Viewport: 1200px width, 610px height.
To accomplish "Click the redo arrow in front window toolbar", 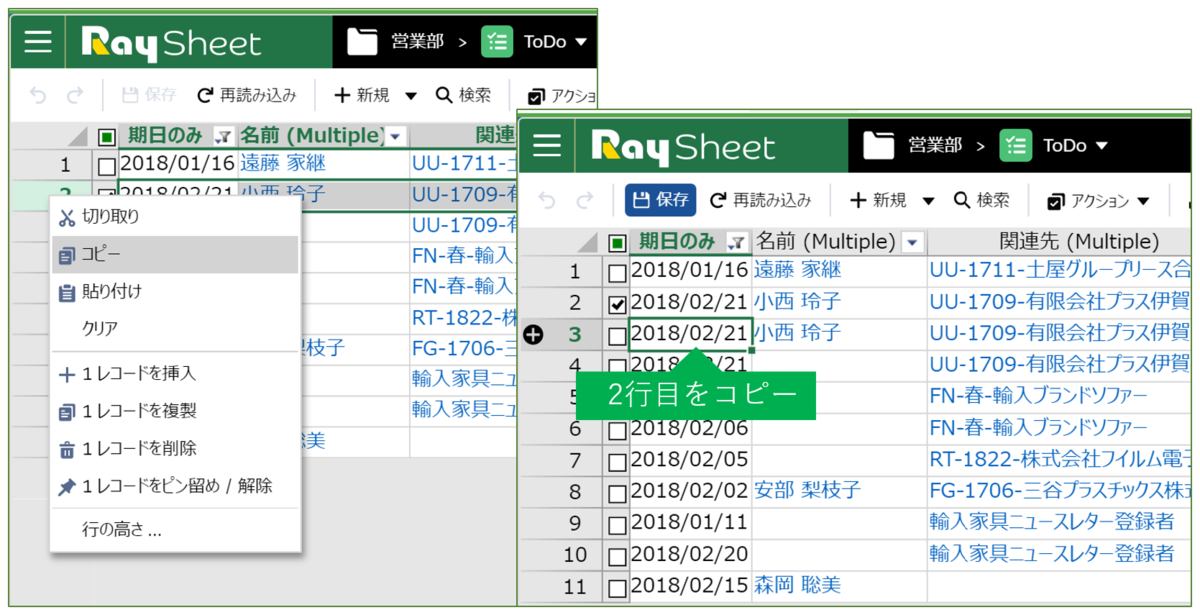I will [x=585, y=200].
